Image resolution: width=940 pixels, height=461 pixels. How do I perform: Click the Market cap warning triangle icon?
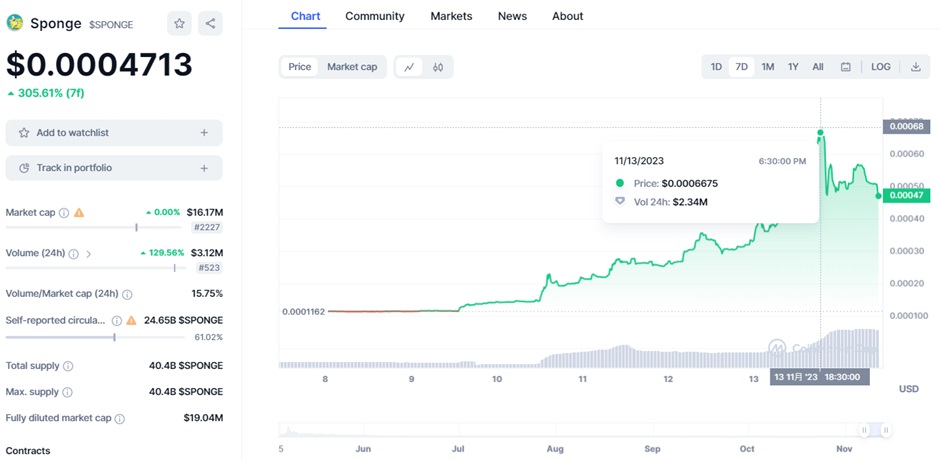pyautogui.click(x=79, y=213)
